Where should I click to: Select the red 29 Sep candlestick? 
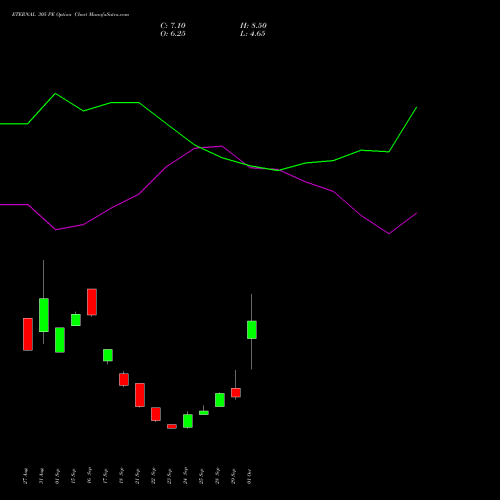tap(236, 392)
